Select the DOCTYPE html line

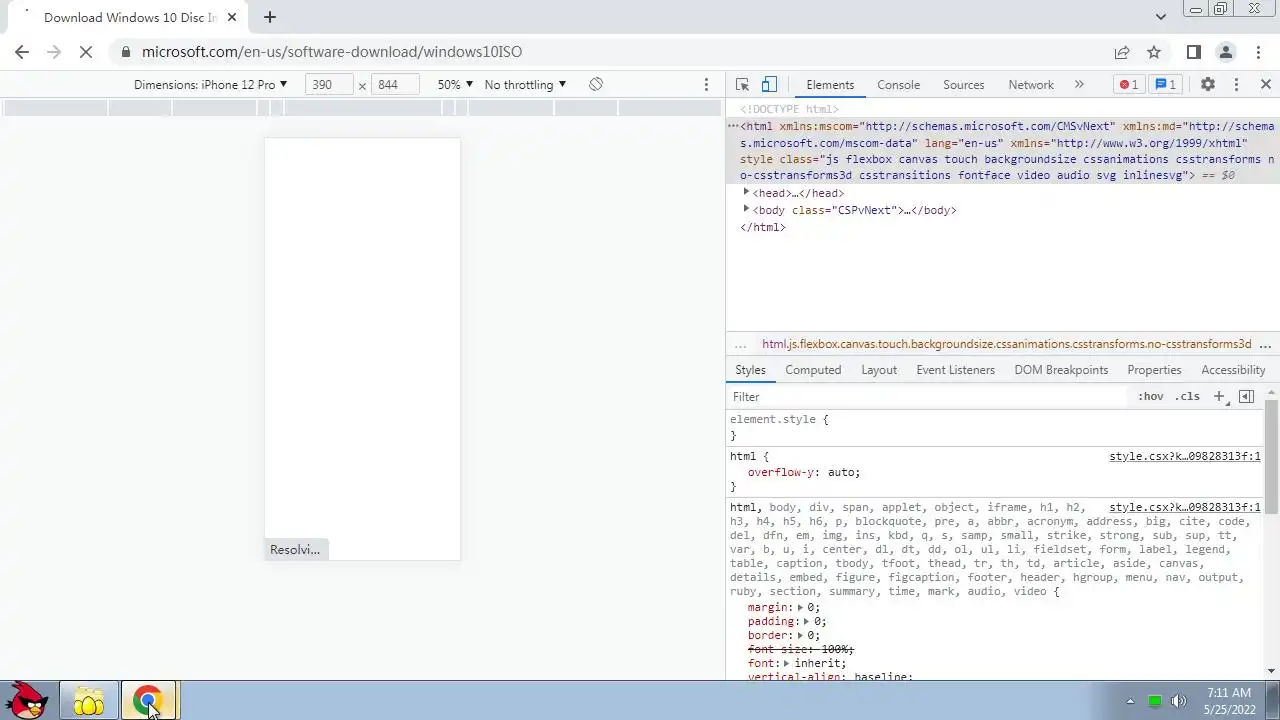tap(790, 109)
